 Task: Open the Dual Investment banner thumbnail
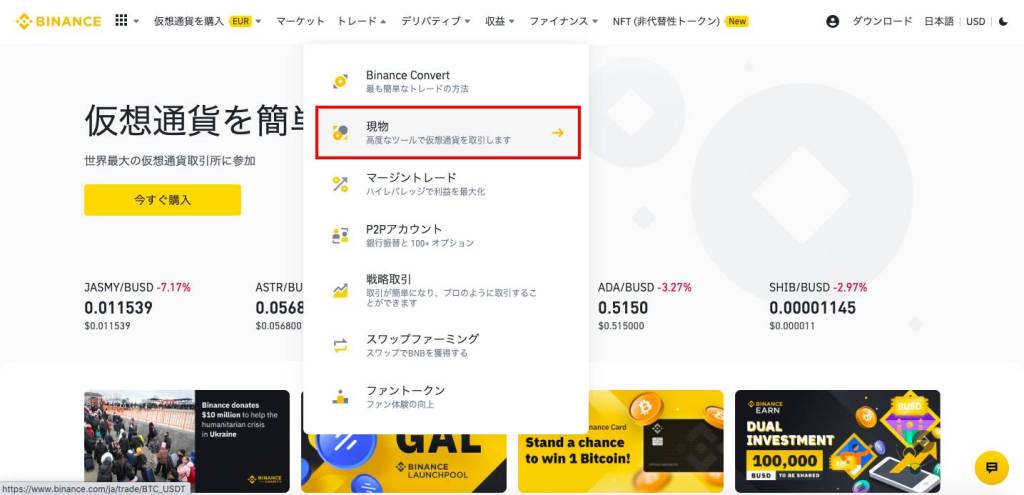[x=837, y=441]
